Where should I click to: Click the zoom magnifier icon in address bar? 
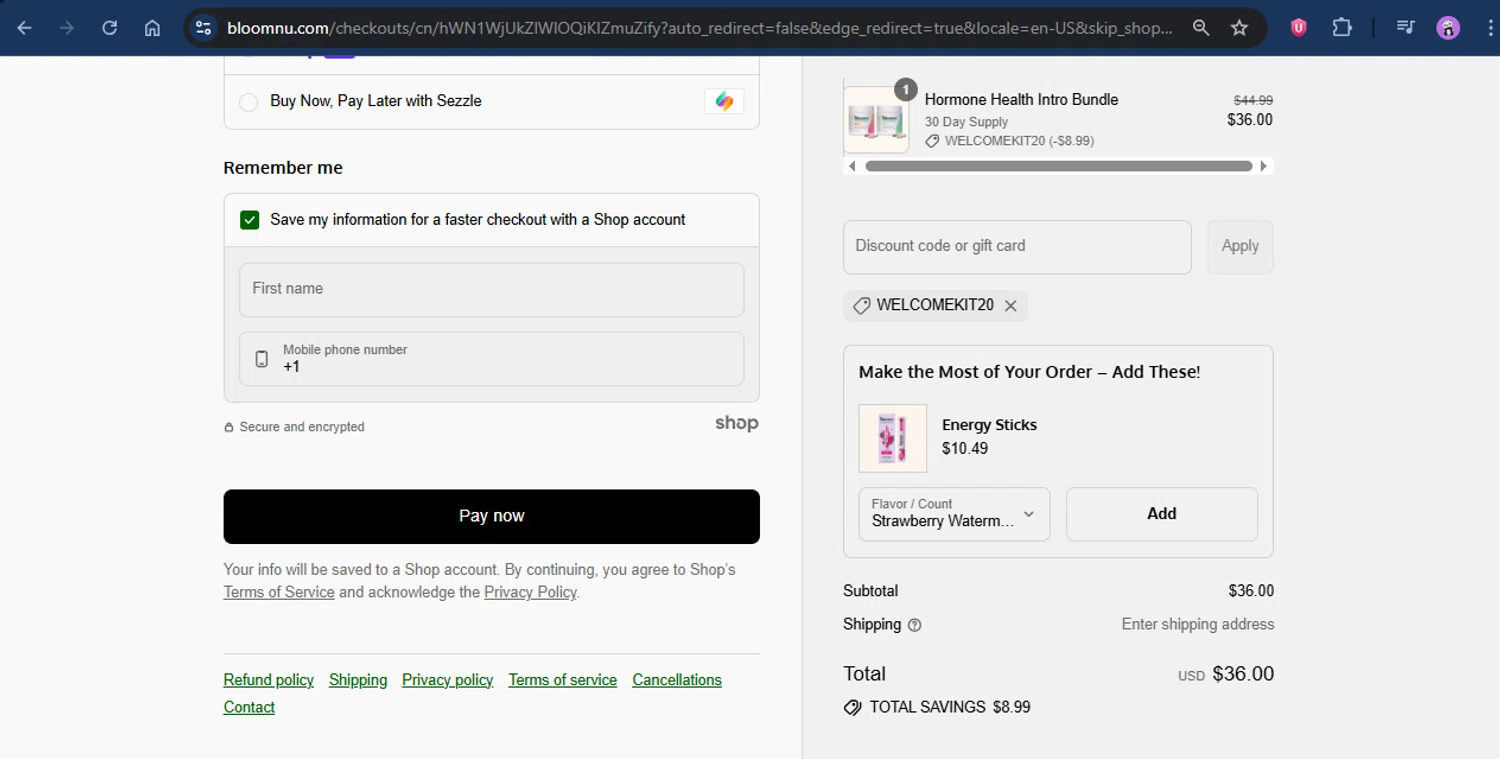click(1201, 28)
